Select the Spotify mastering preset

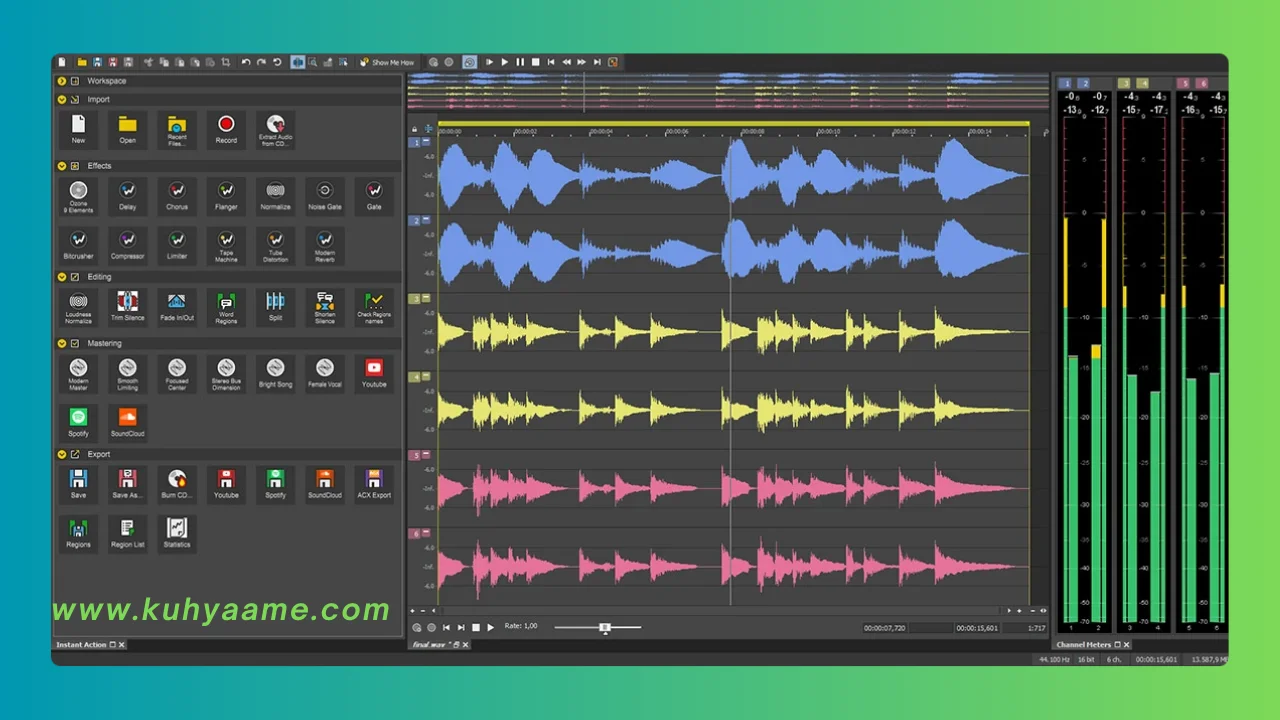tap(78, 422)
